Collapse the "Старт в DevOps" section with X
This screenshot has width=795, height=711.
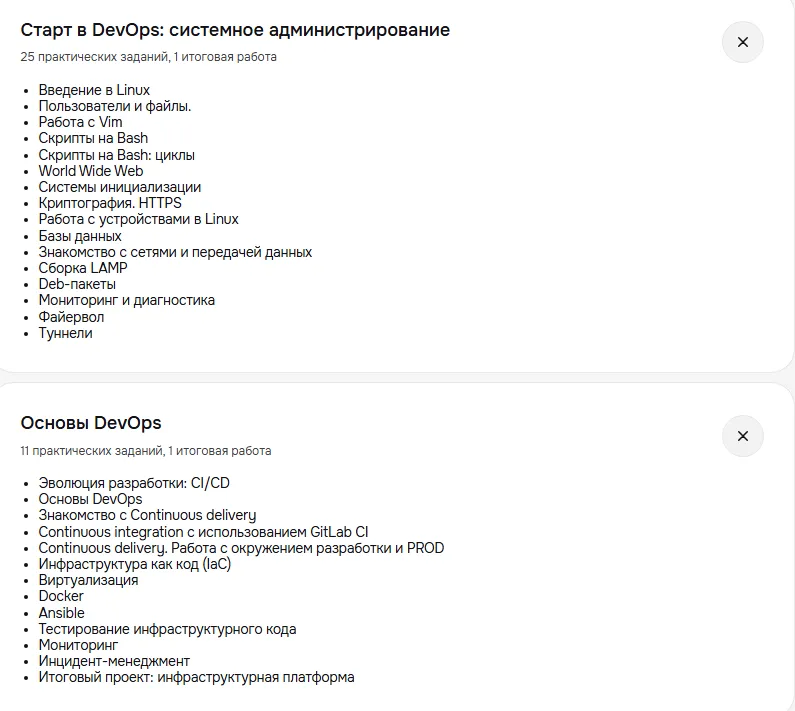click(742, 42)
